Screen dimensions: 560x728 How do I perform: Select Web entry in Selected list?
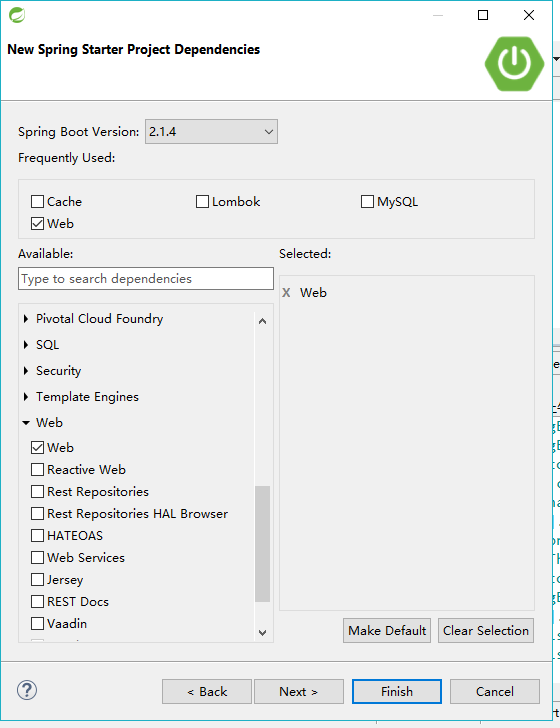click(x=313, y=293)
